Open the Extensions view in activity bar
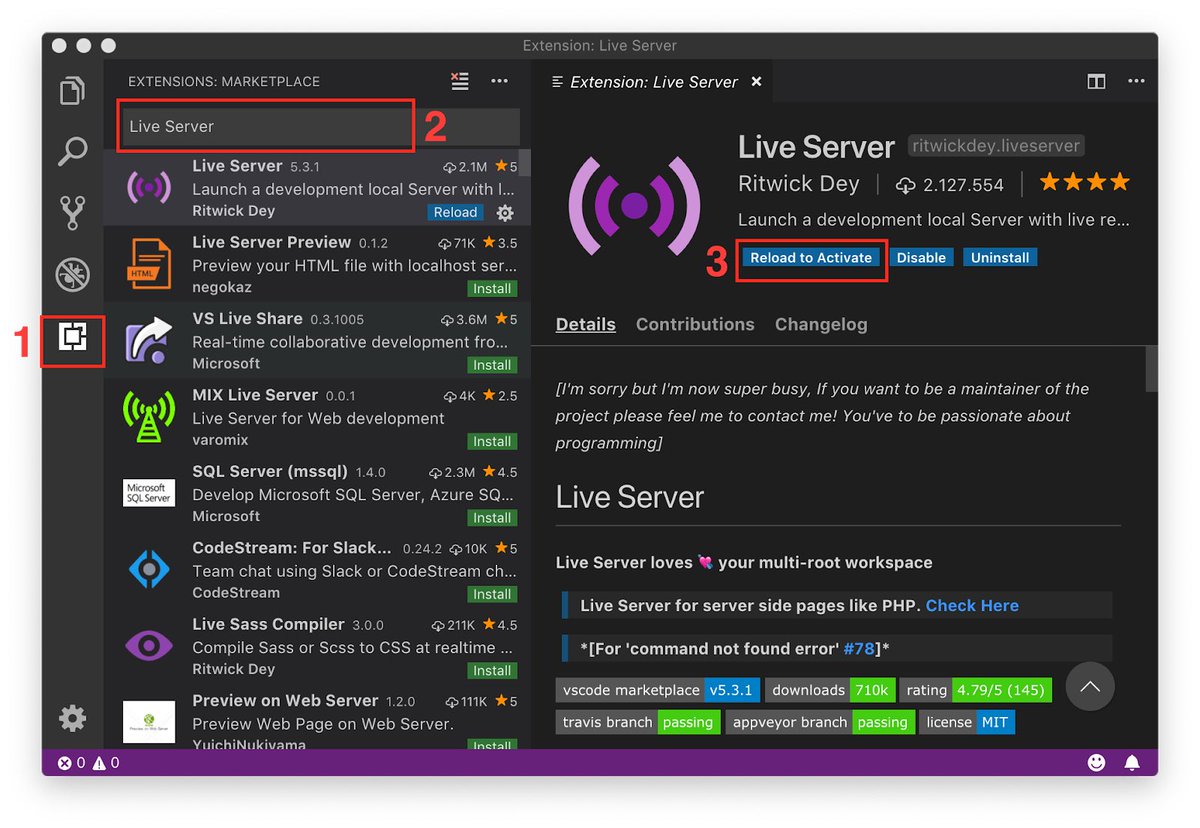1200x828 pixels. pos(72,338)
